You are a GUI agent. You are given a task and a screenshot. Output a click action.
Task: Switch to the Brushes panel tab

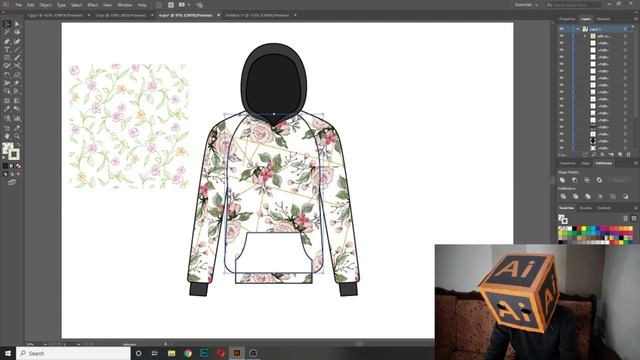585,208
